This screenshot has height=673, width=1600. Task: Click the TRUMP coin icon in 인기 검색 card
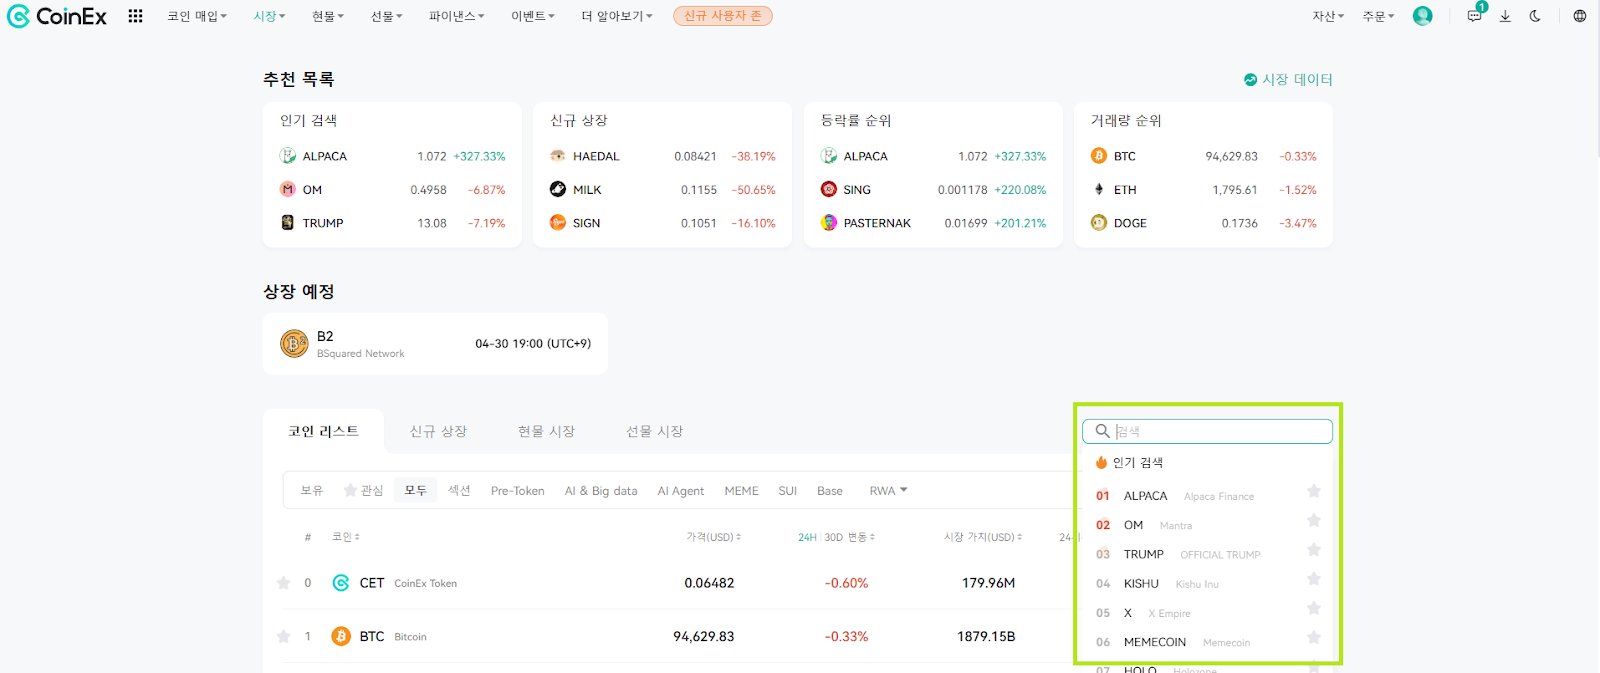pyautogui.click(x=288, y=223)
